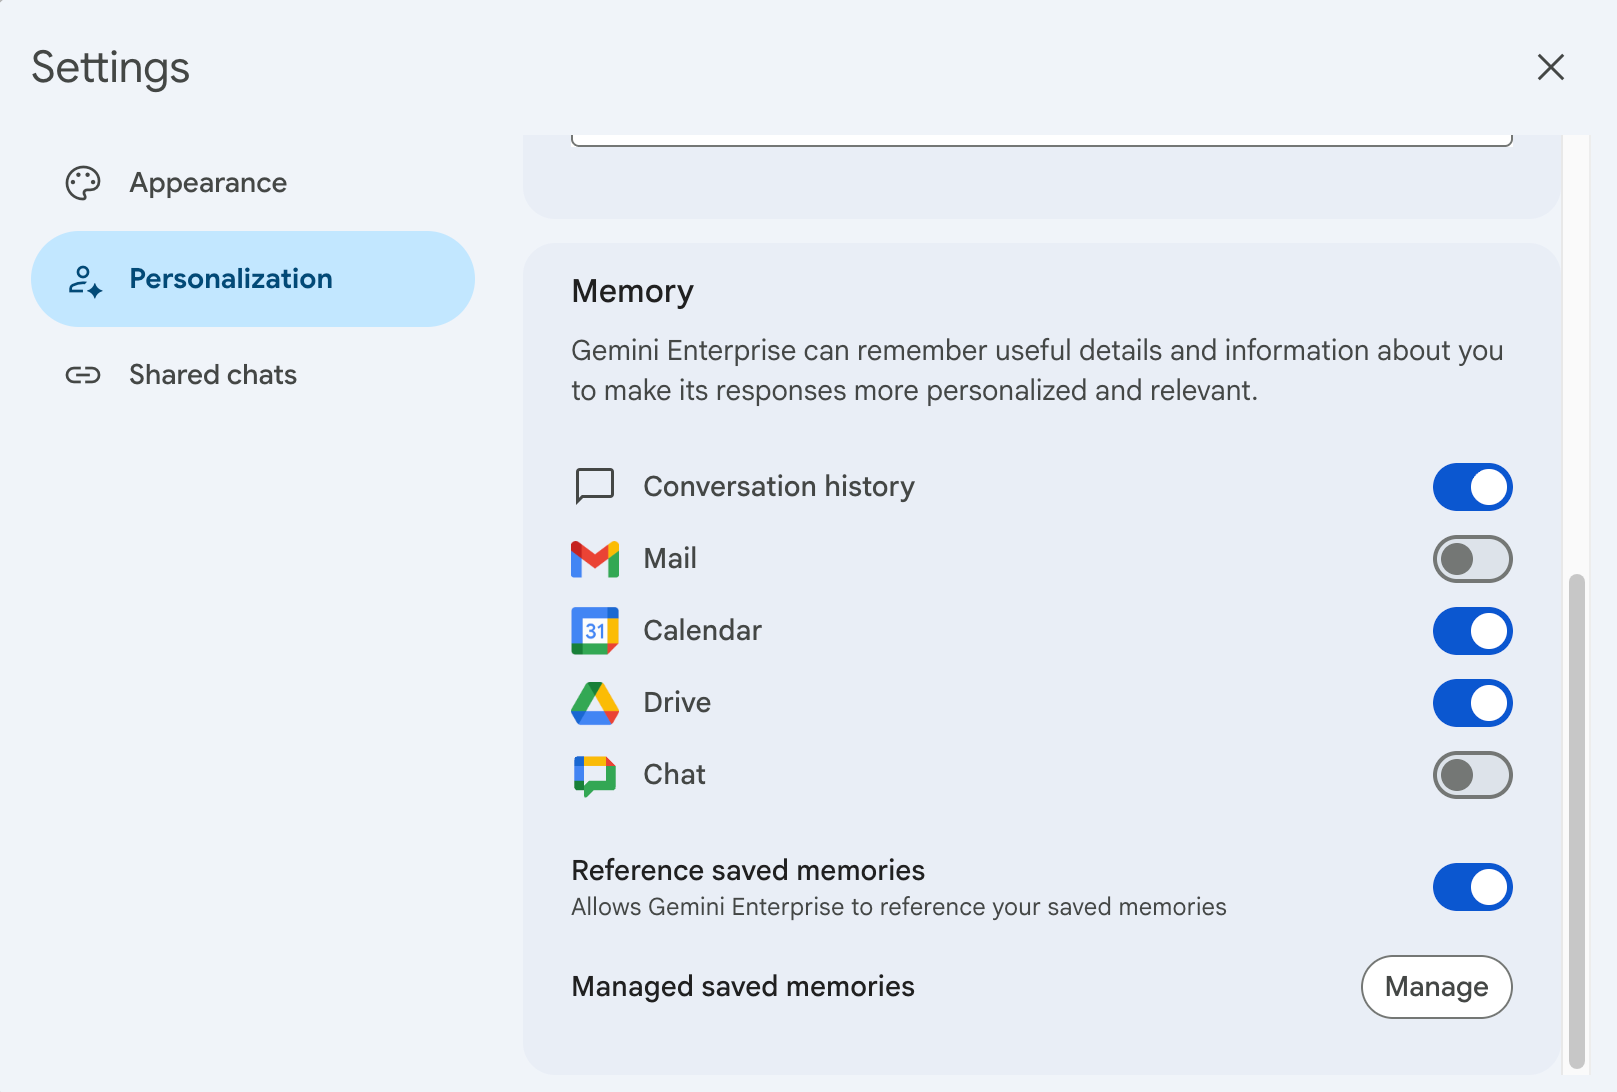Select the Personalization person icon
The height and width of the screenshot is (1092, 1617).
pyautogui.click(x=84, y=279)
